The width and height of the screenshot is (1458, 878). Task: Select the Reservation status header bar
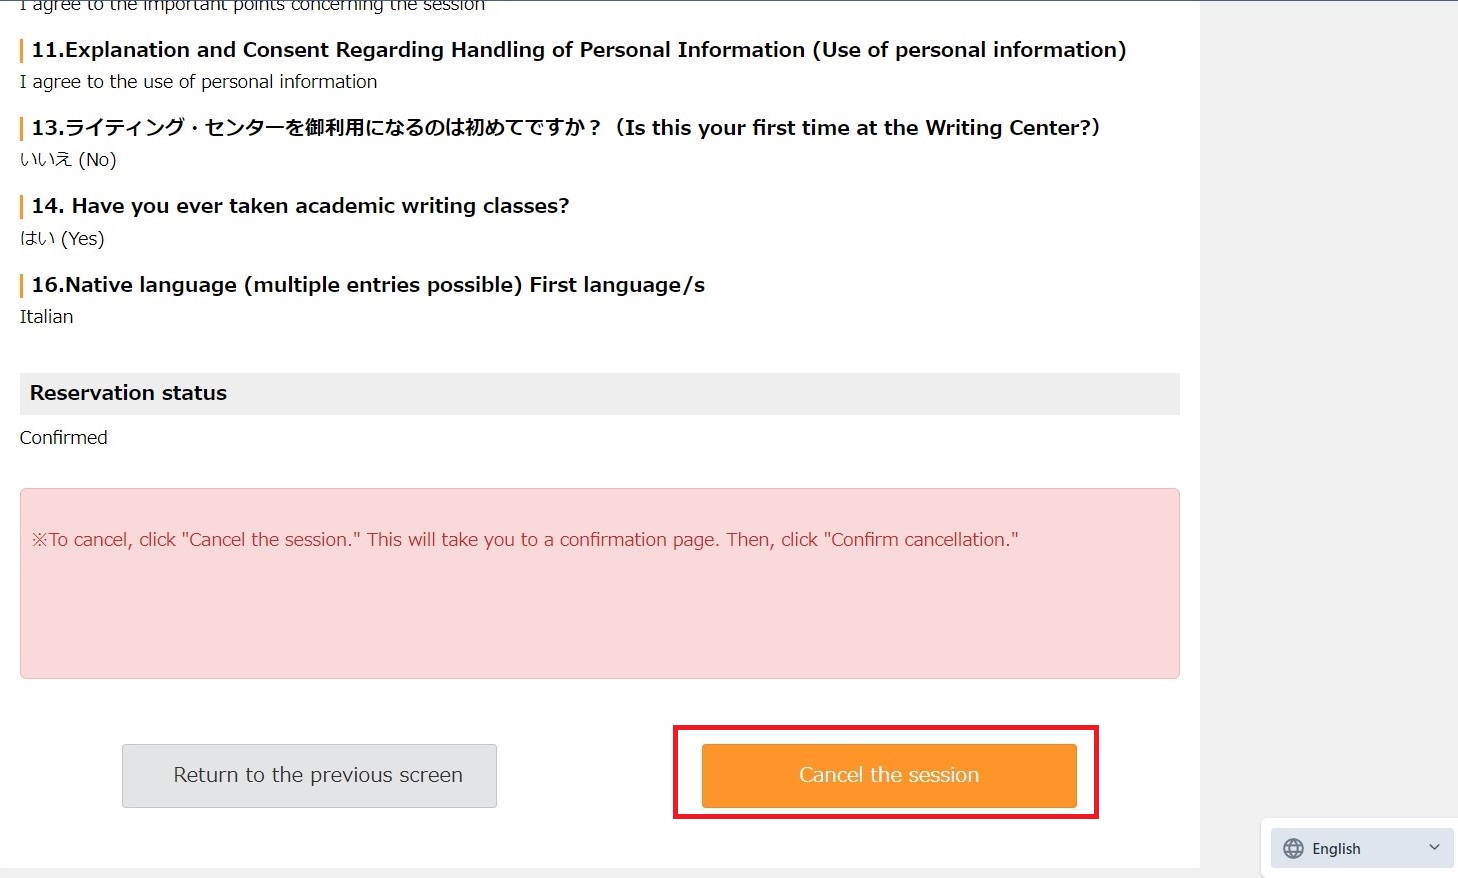(600, 393)
